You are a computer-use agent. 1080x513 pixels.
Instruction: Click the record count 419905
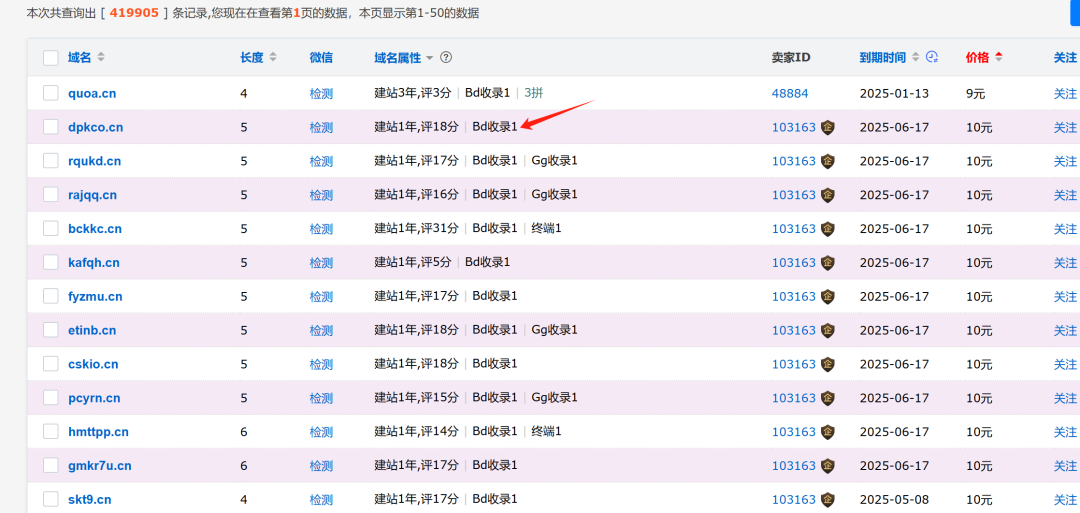(x=134, y=12)
